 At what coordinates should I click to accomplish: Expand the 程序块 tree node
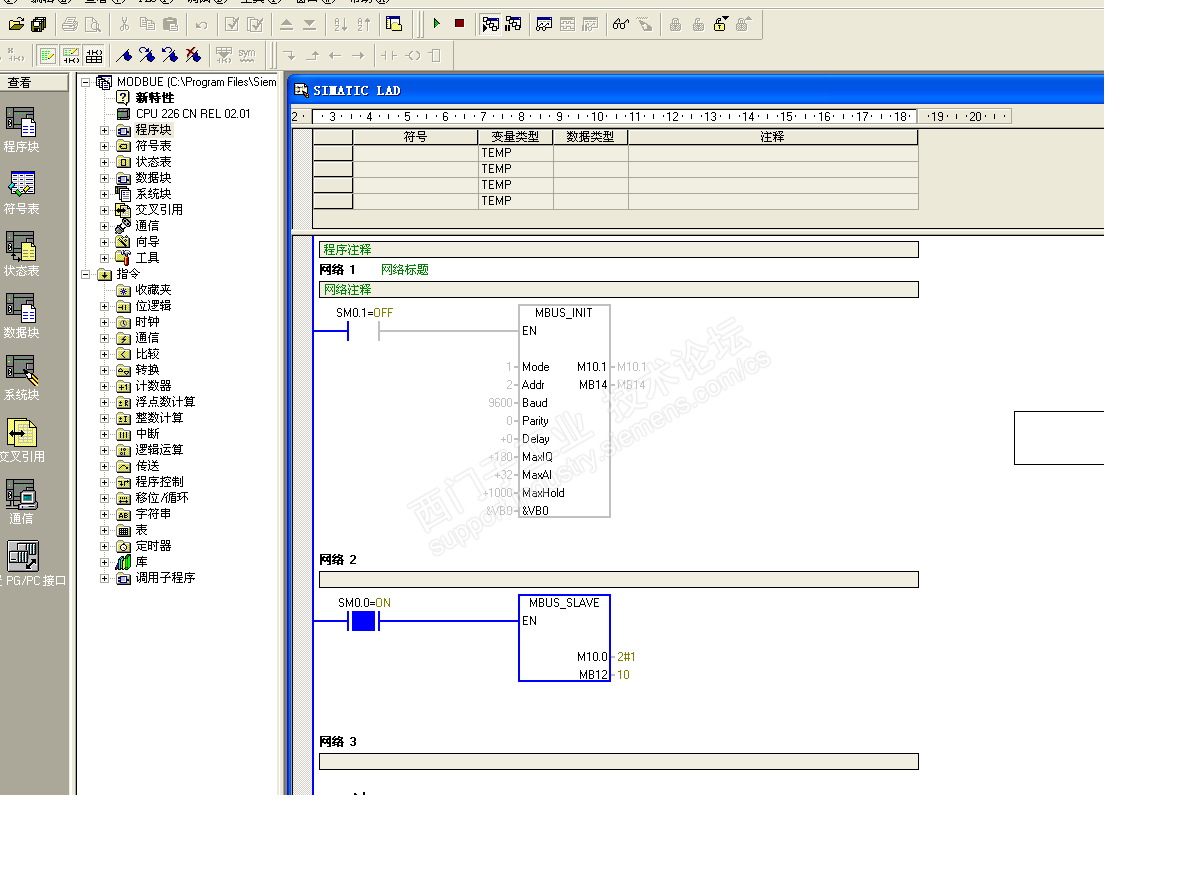(x=104, y=130)
